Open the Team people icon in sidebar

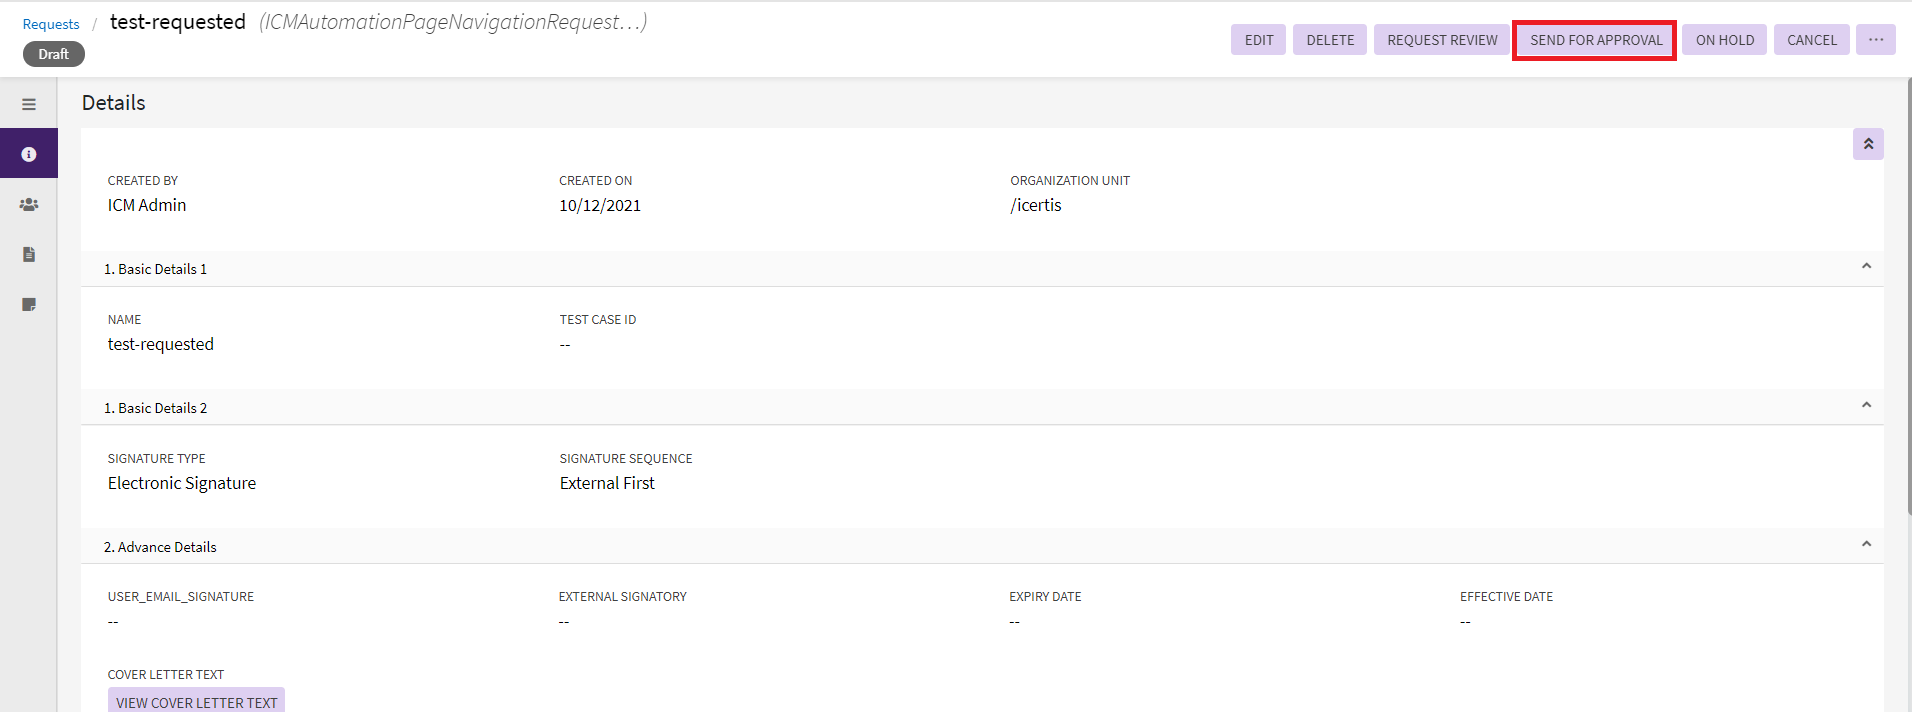pos(29,204)
